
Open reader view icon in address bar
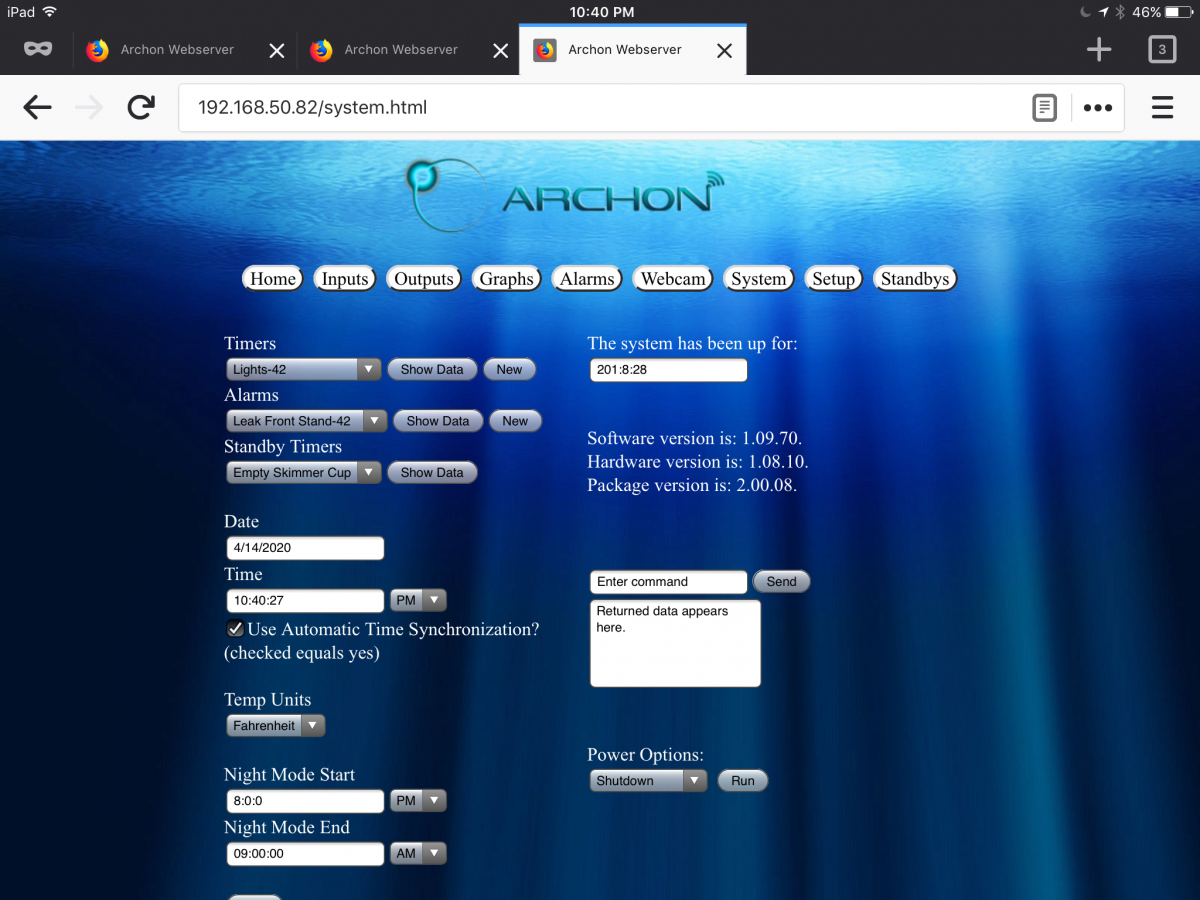(1044, 108)
